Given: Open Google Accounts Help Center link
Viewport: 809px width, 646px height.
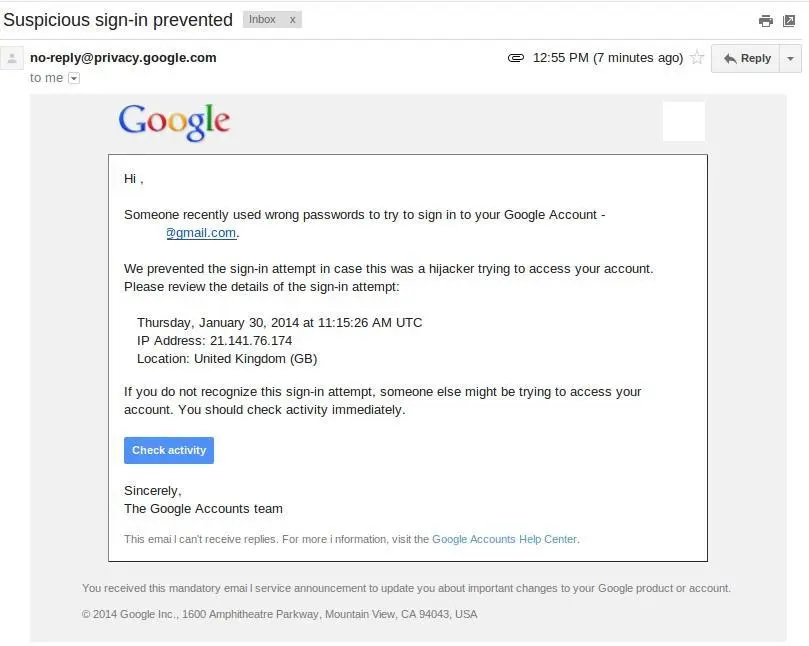Looking at the screenshot, I should (x=504, y=539).
